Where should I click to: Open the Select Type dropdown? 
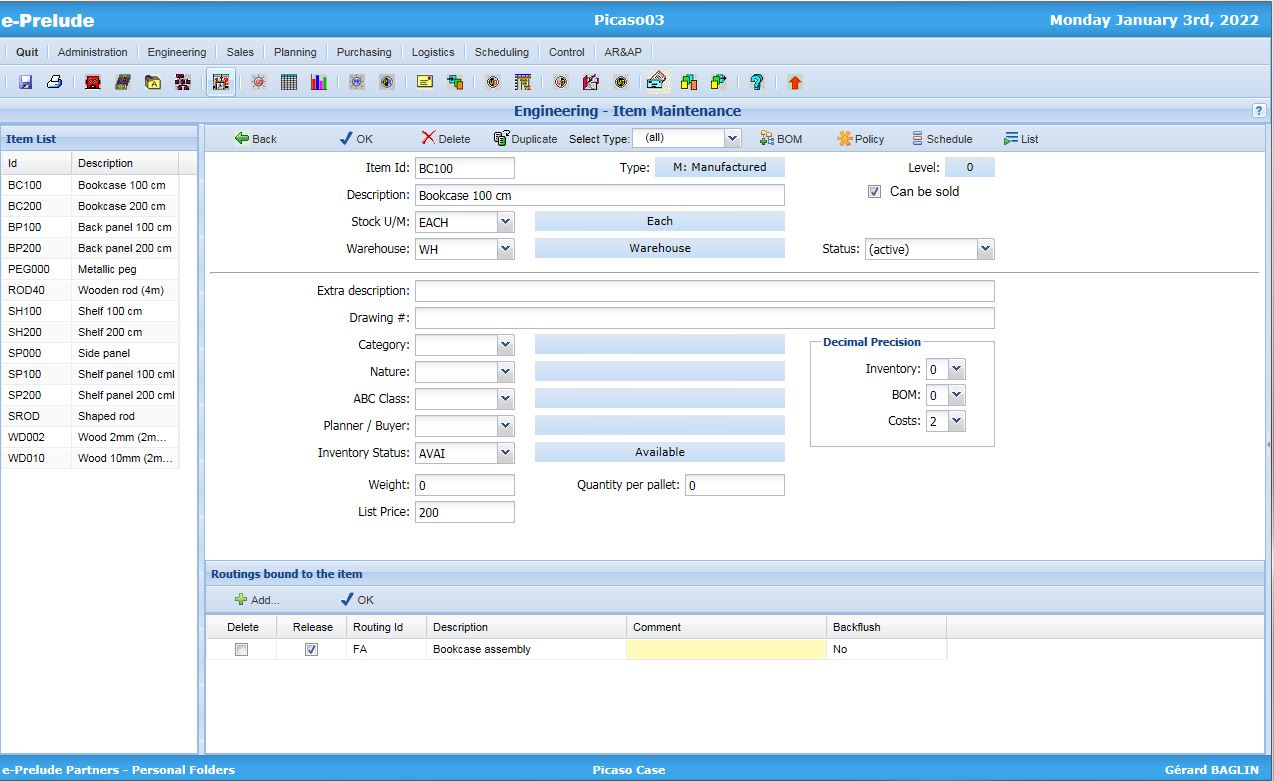(732, 139)
